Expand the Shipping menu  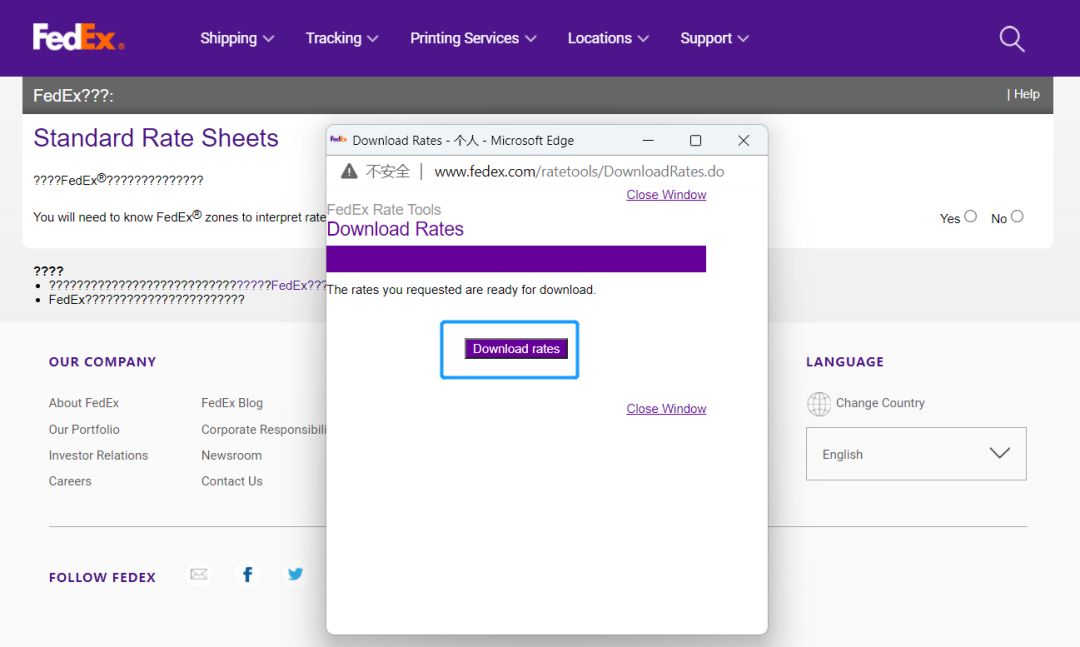[x=237, y=39]
